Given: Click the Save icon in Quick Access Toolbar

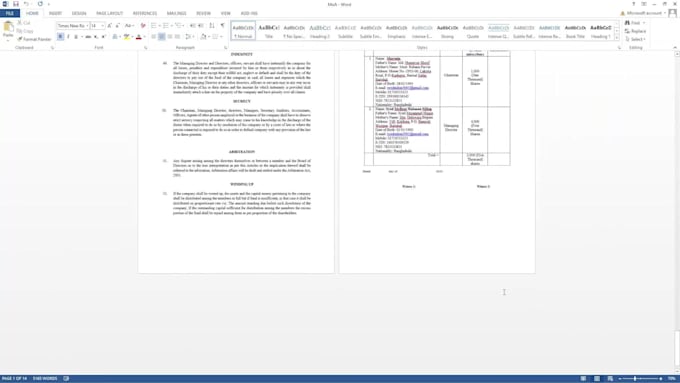Looking at the screenshot, I should point(16,4).
